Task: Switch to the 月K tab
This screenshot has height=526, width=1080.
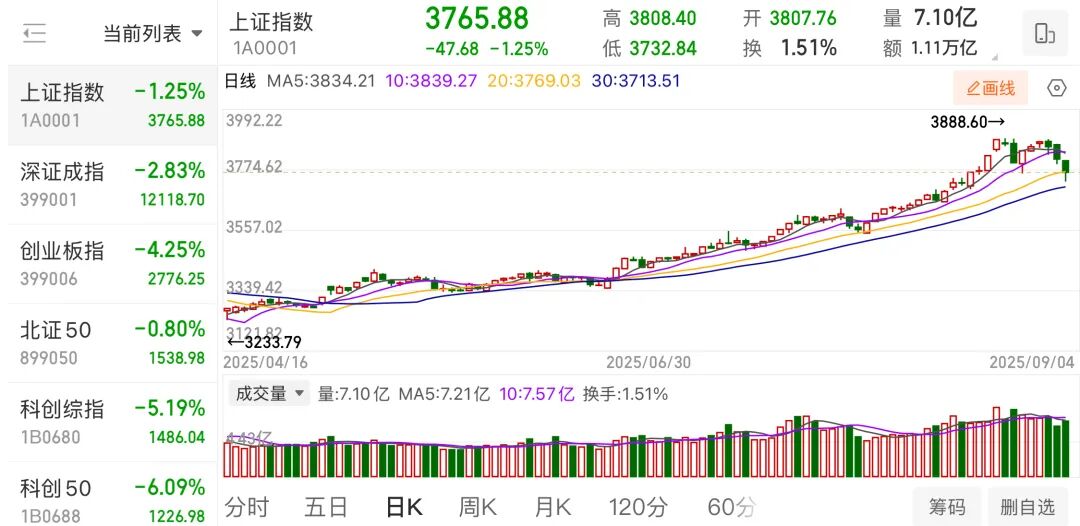Action: pos(552,507)
